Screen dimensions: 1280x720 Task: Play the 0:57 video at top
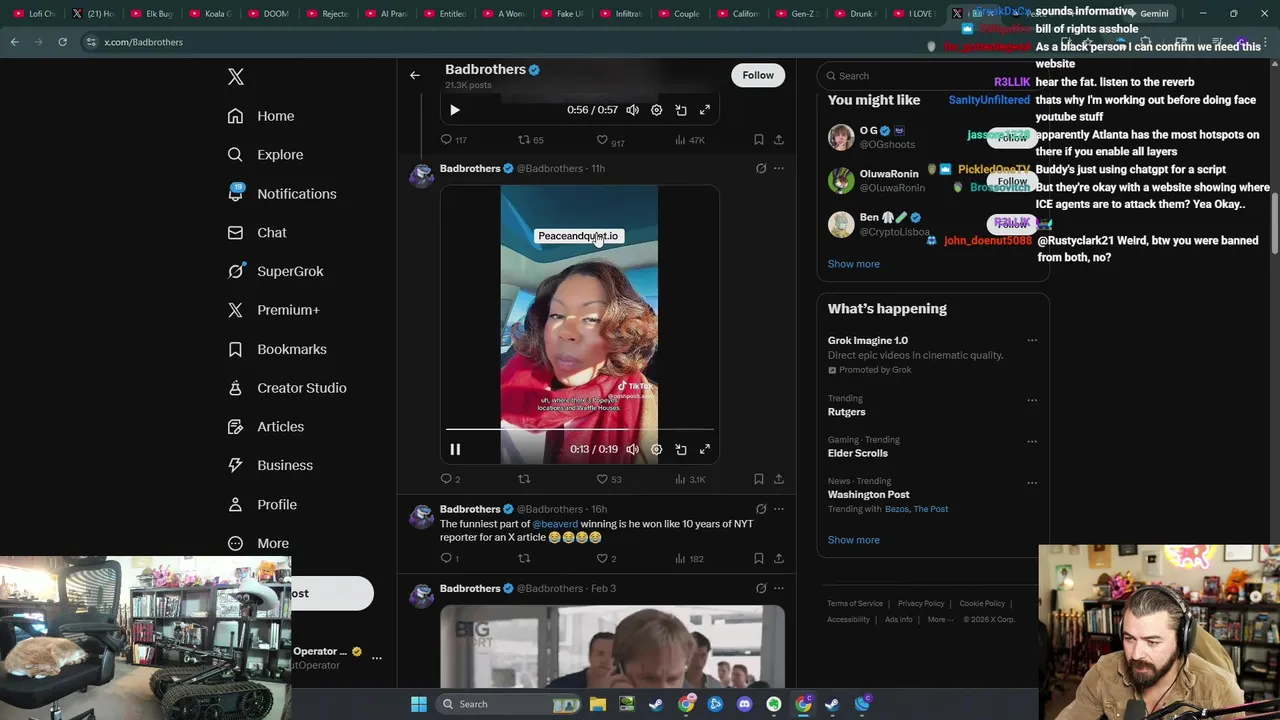pos(455,110)
